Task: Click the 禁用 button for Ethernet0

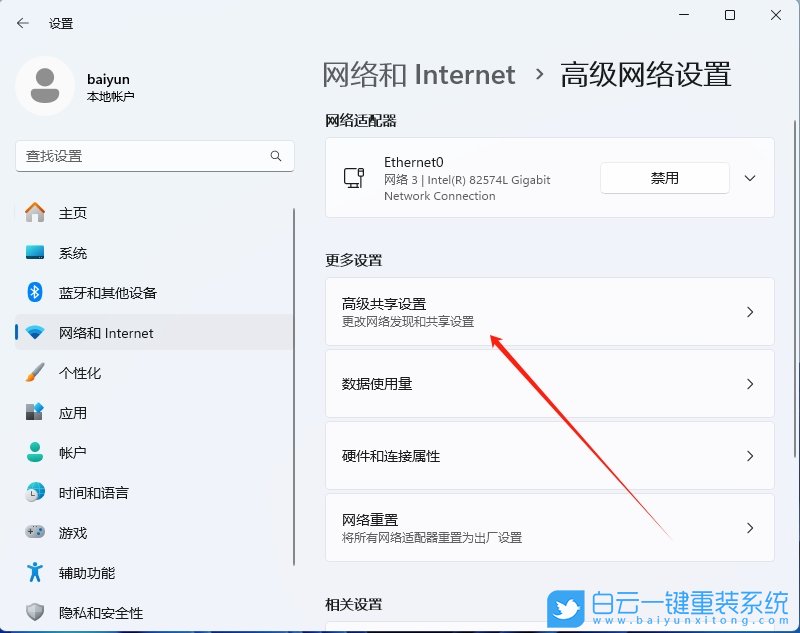Action: click(x=664, y=178)
